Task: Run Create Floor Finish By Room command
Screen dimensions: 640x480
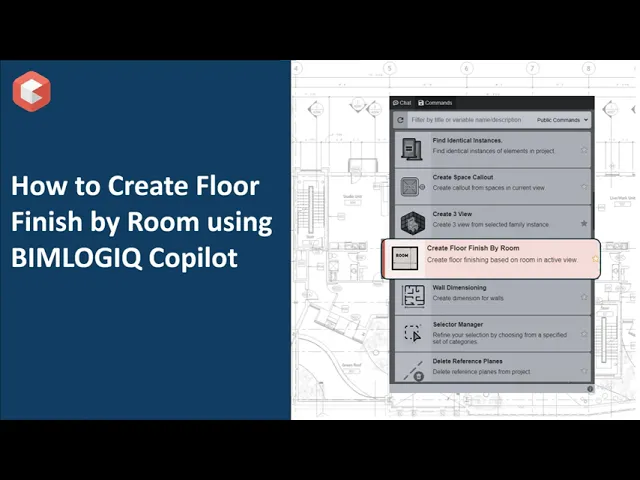Action: coord(491,259)
